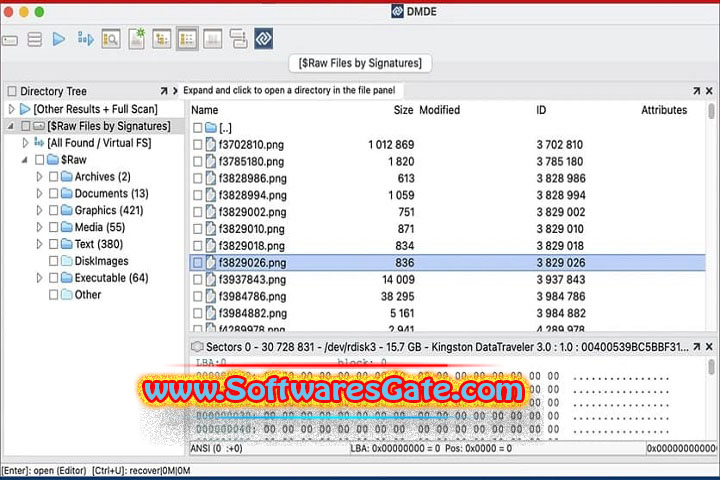Image resolution: width=720 pixels, height=480 pixels.
Task: Click the disk icon in sector panel header
Action: coord(197,347)
